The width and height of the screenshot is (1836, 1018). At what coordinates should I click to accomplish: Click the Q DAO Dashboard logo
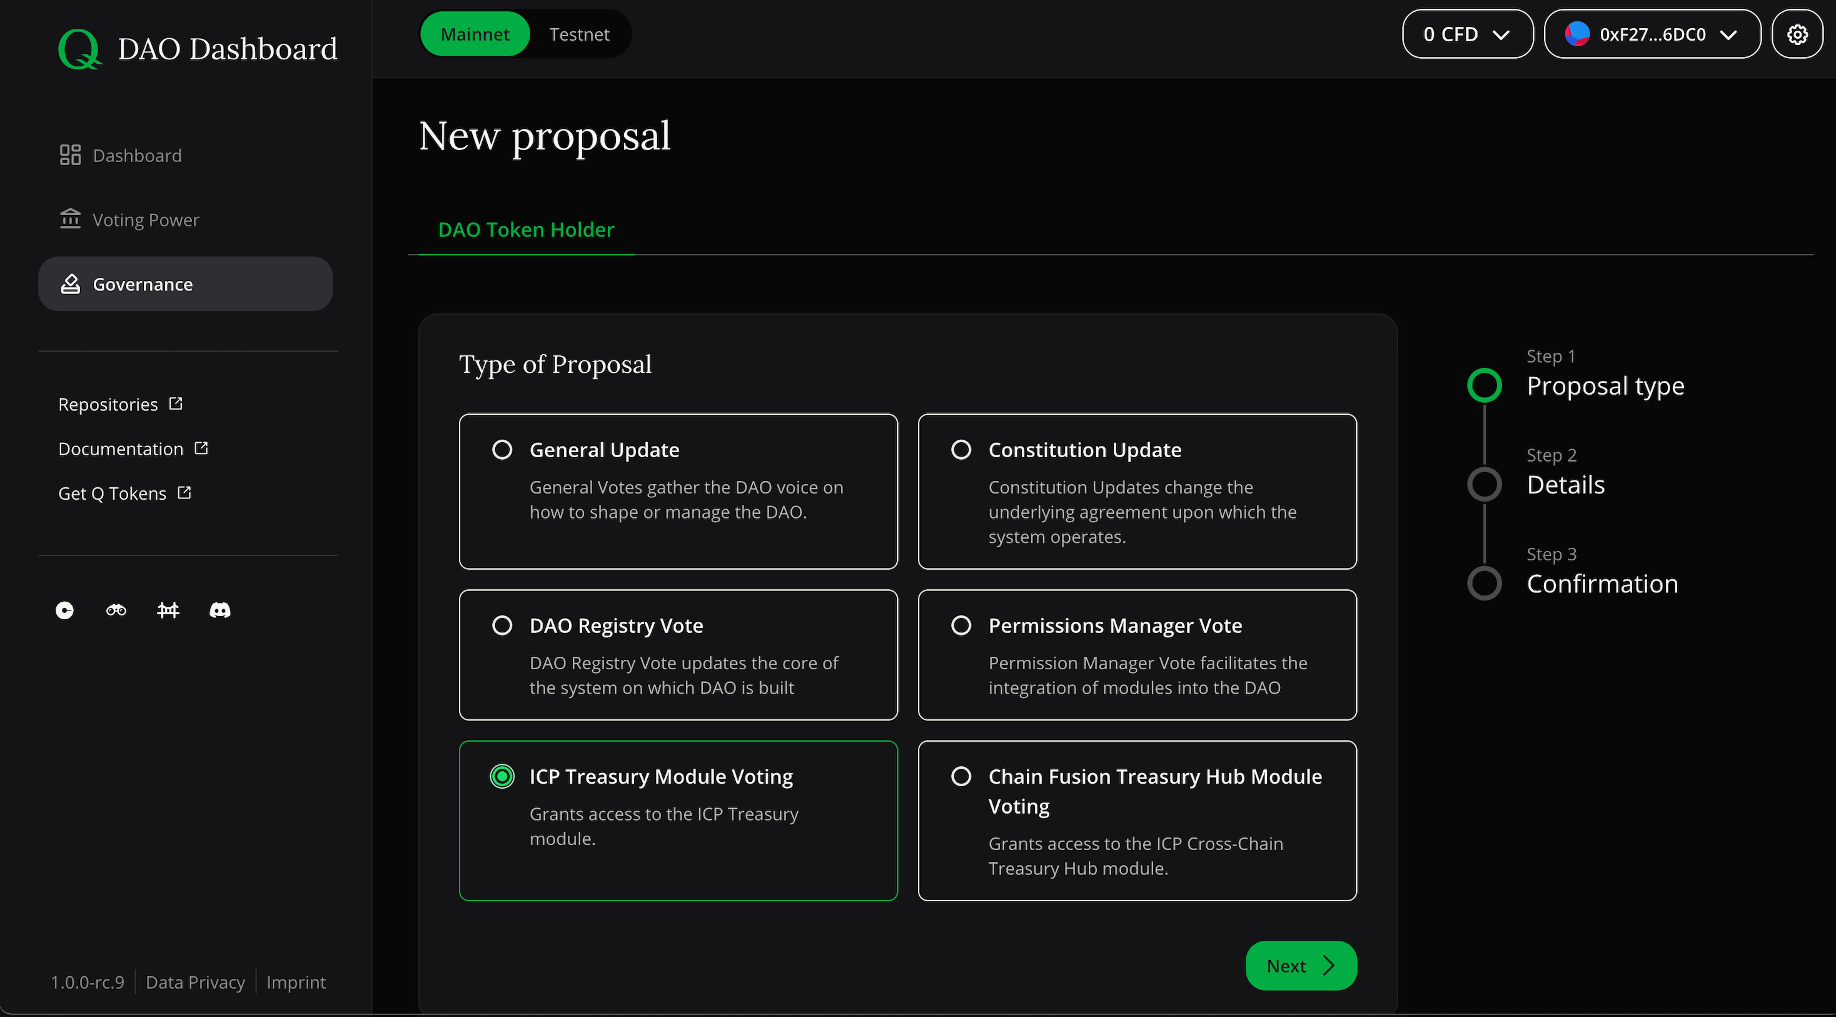click(x=196, y=48)
